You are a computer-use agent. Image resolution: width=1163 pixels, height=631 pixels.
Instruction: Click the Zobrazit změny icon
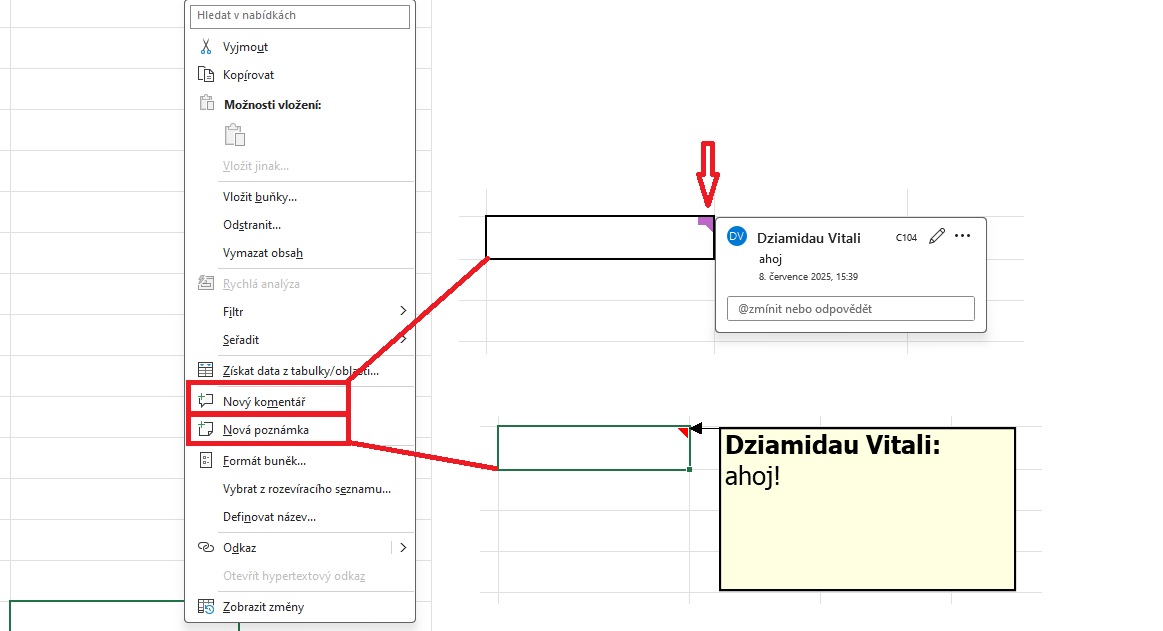tap(206, 606)
